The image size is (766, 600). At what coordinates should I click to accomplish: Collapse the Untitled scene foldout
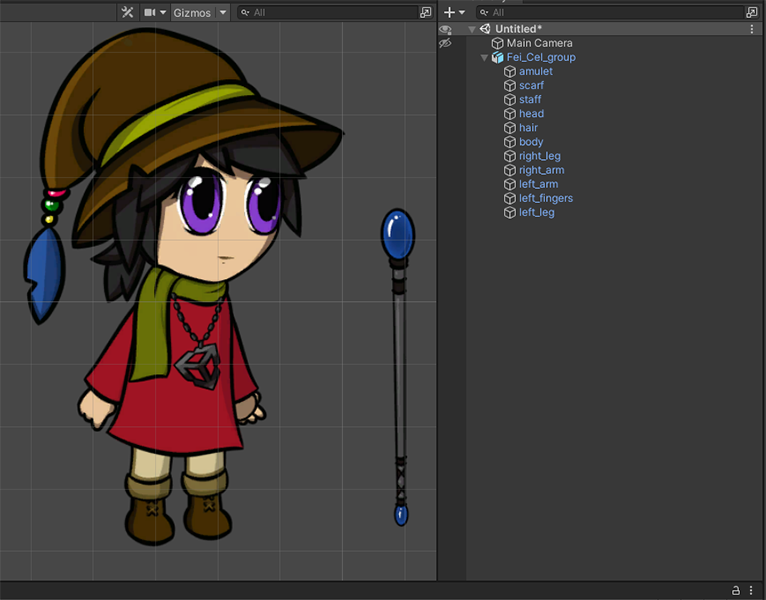(x=472, y=30)
